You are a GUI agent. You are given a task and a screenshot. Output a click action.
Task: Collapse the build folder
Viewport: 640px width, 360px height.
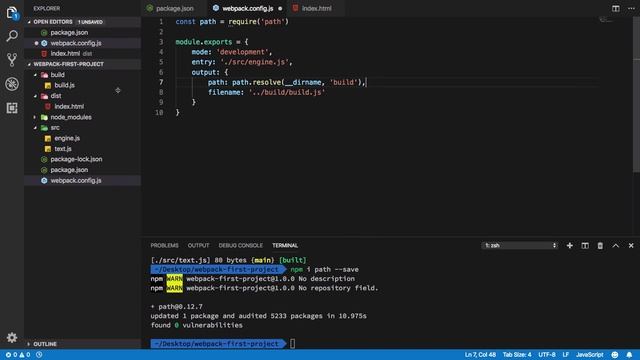point(36,75)
